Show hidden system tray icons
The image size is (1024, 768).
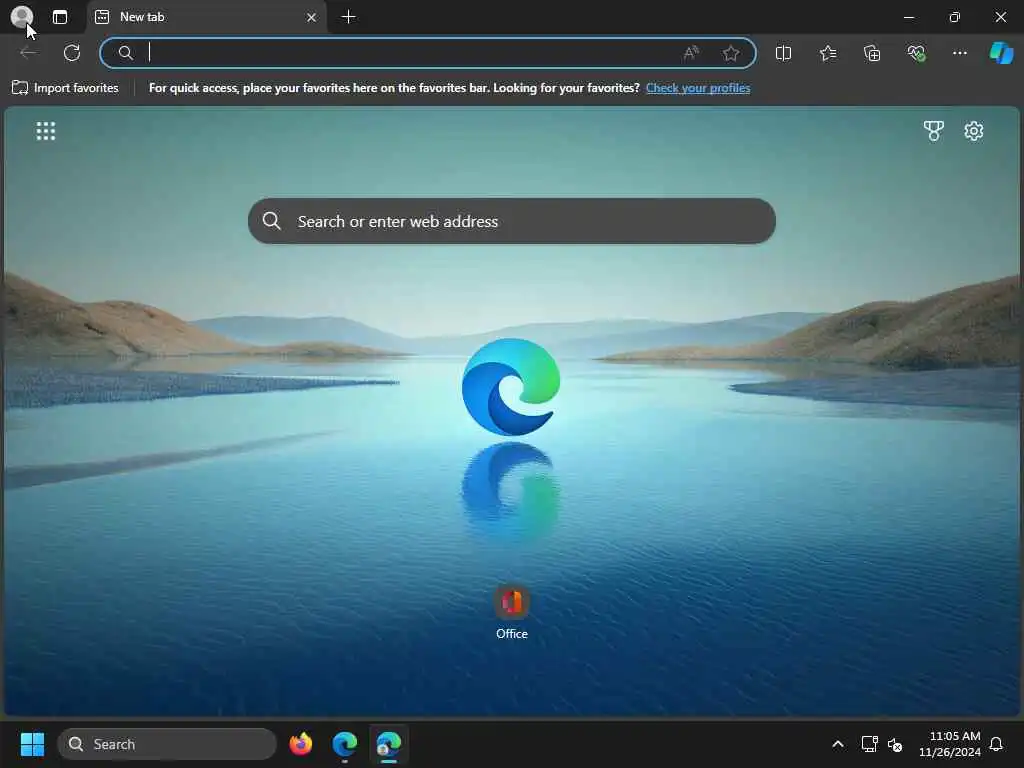pyautogui.click(x=837, y=744)
